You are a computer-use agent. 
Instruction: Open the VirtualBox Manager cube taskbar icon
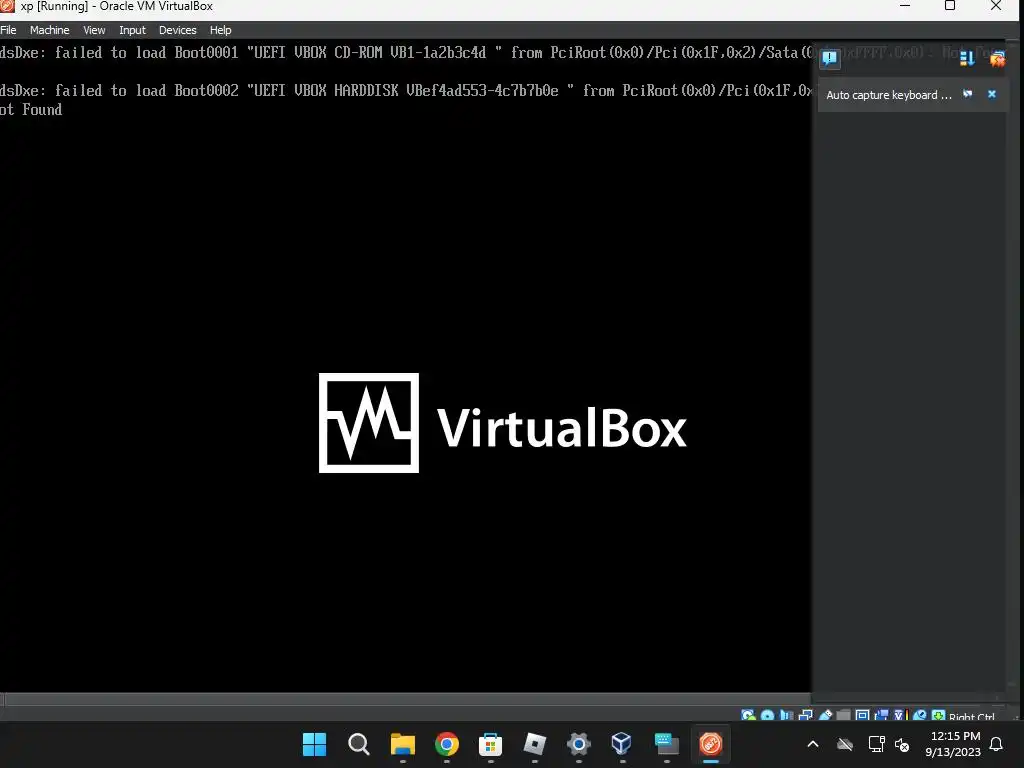point(621,744)
